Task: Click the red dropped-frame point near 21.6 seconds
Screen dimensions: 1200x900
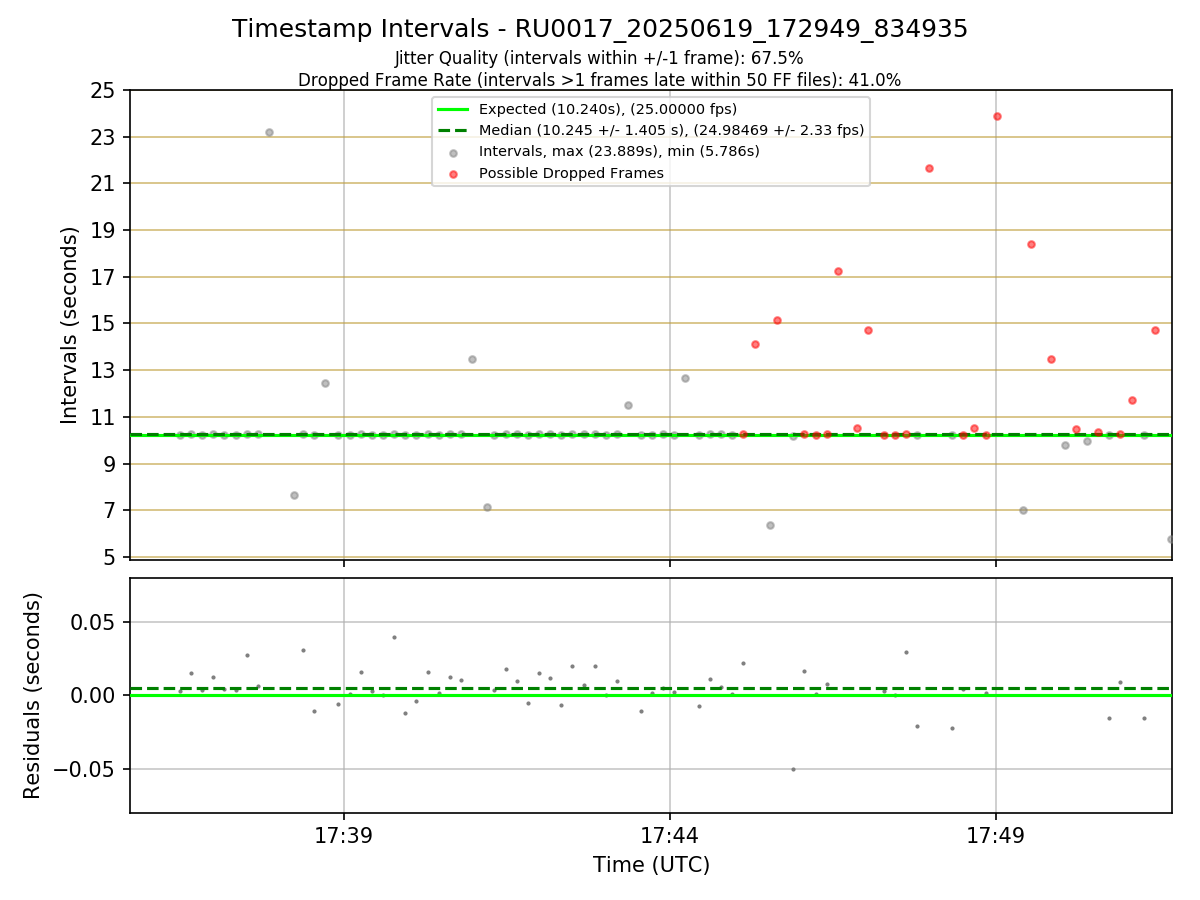Action: coord(929,168)
